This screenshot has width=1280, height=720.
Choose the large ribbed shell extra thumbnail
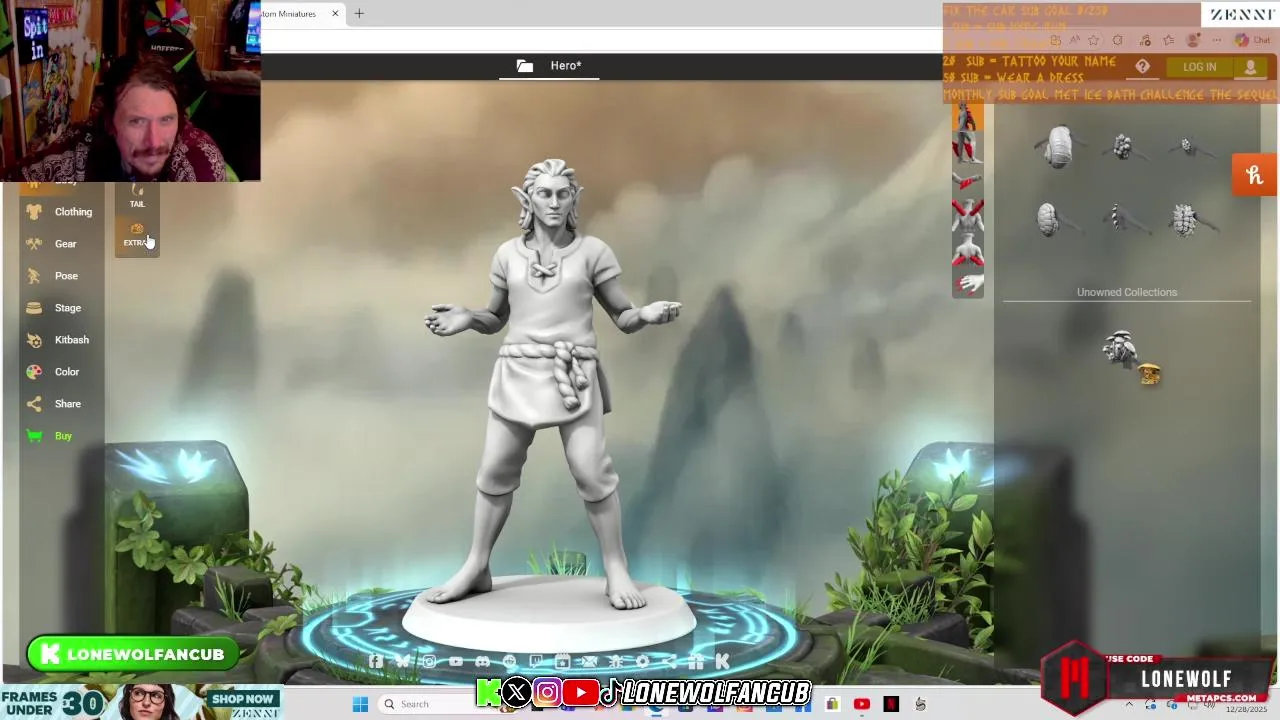coord(1059,147)
